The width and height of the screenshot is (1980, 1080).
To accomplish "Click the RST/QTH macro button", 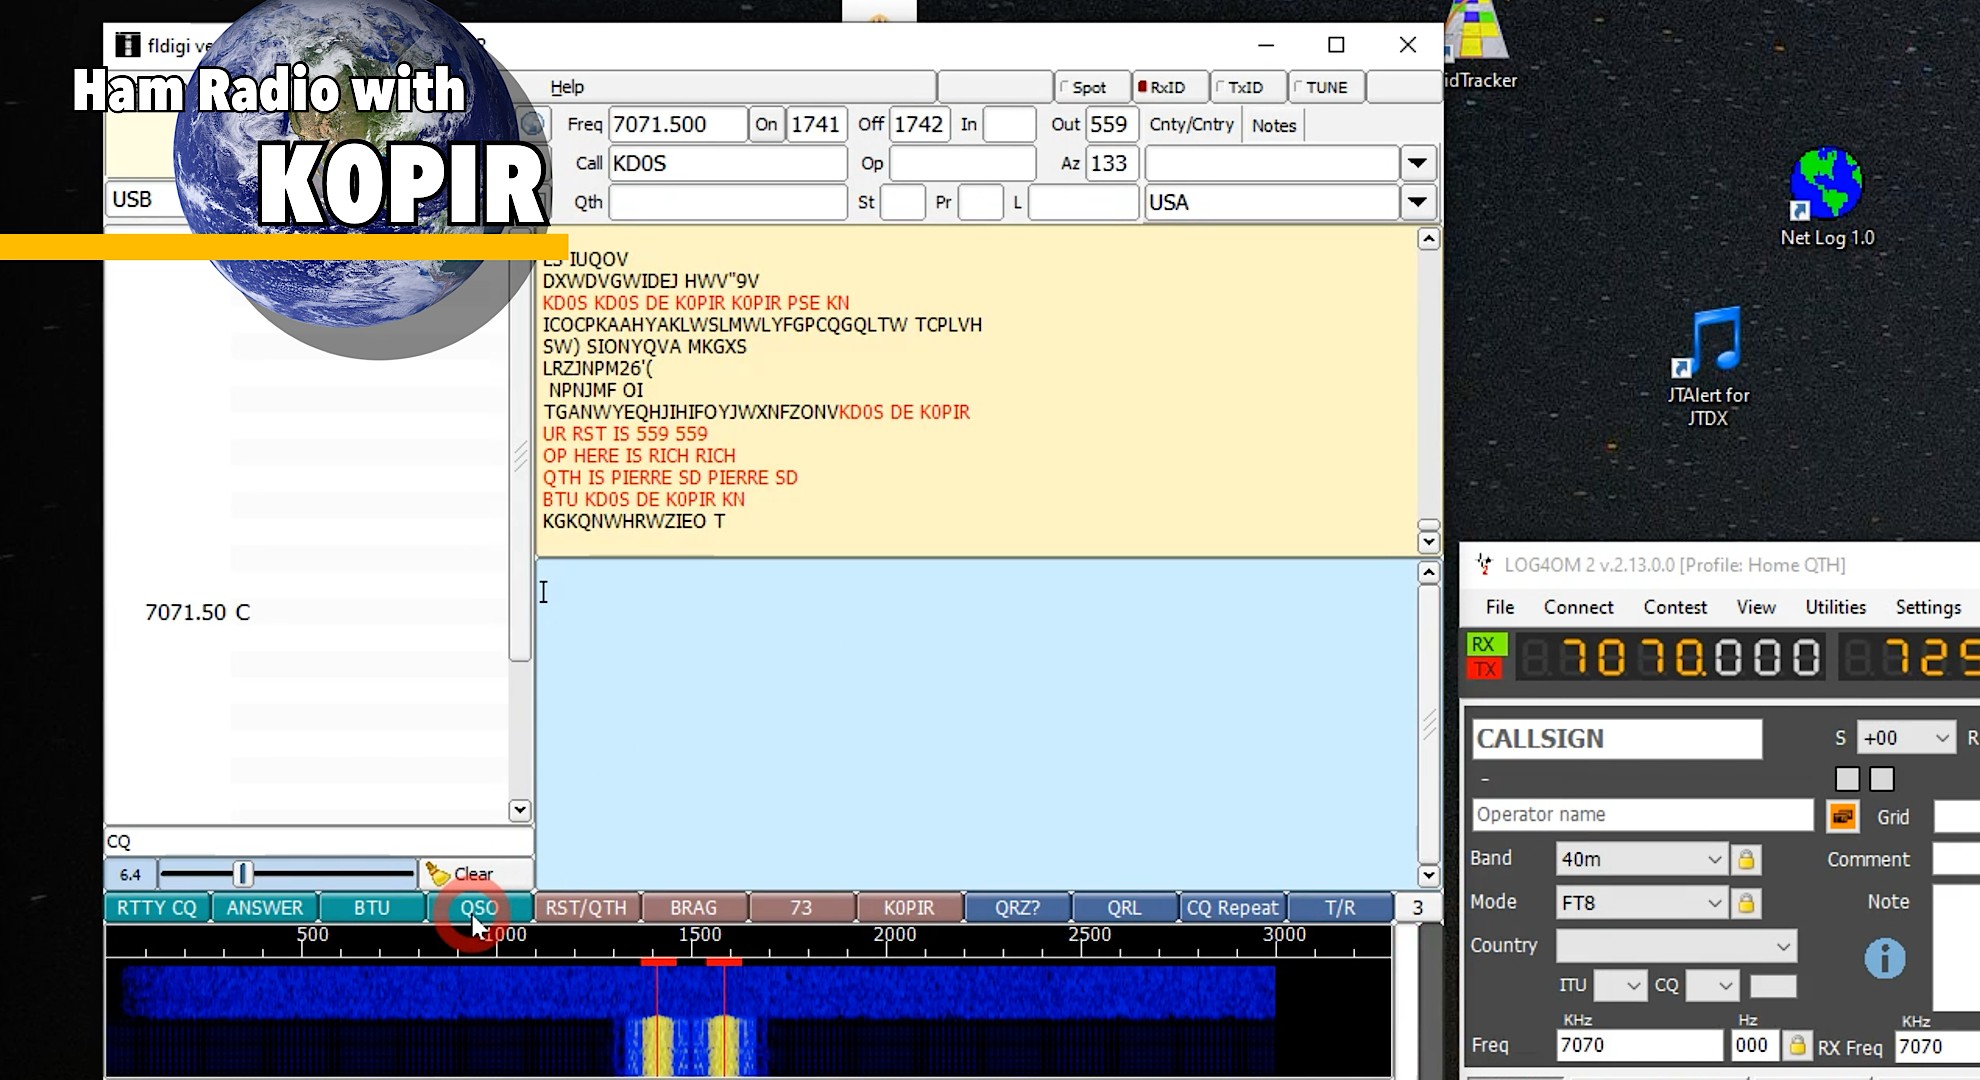I will click(586, 907).
